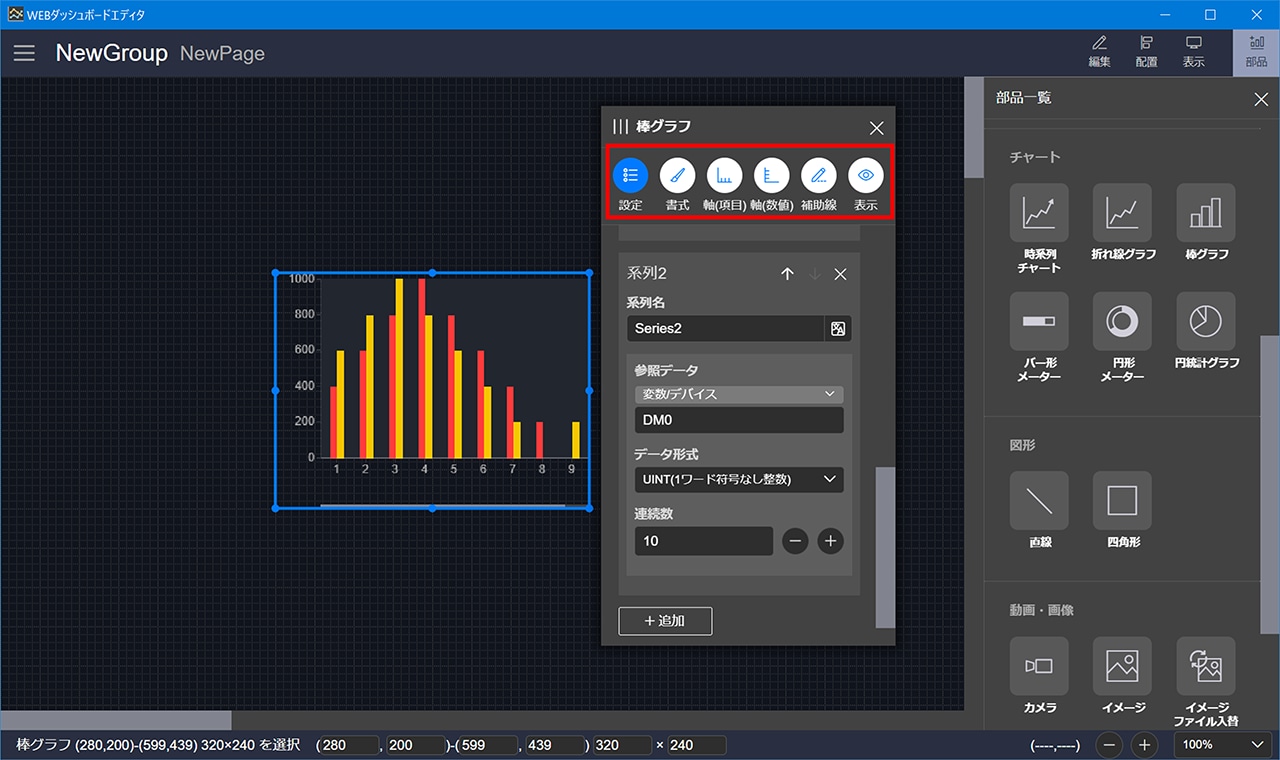Open the hamburger menu
Viewport: 1280px width, 760px height.
pyautogui.click(x=24, y=53)
